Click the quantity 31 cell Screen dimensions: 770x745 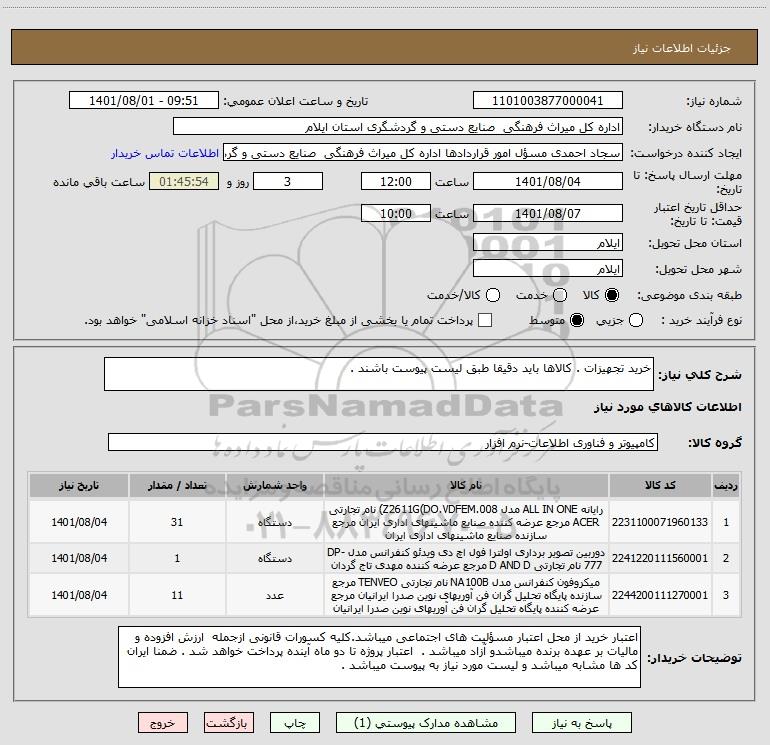pyautogui.click(x=177, y=522)
